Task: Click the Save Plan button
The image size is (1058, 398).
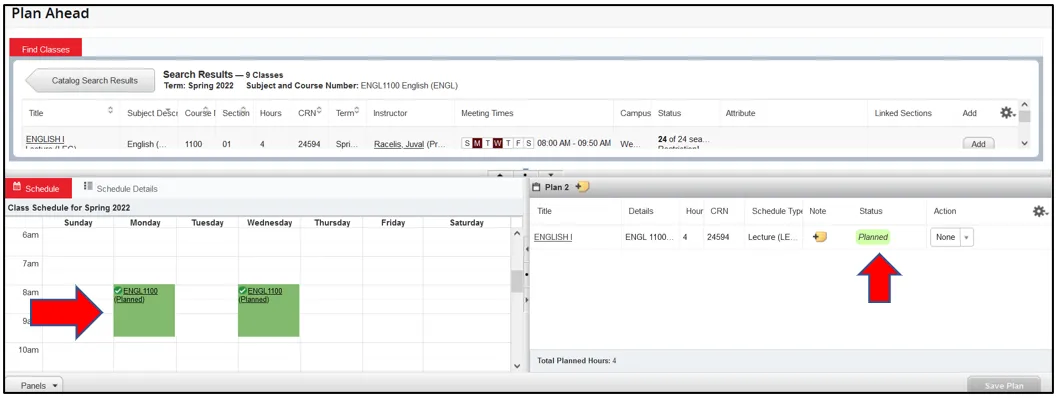Action: click(1005, 386)
